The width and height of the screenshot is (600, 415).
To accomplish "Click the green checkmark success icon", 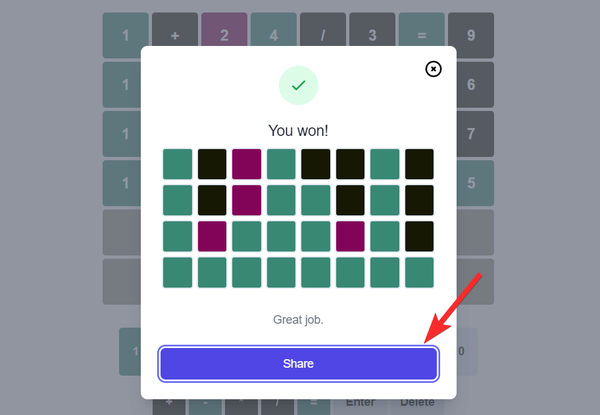I will (298, 85).
